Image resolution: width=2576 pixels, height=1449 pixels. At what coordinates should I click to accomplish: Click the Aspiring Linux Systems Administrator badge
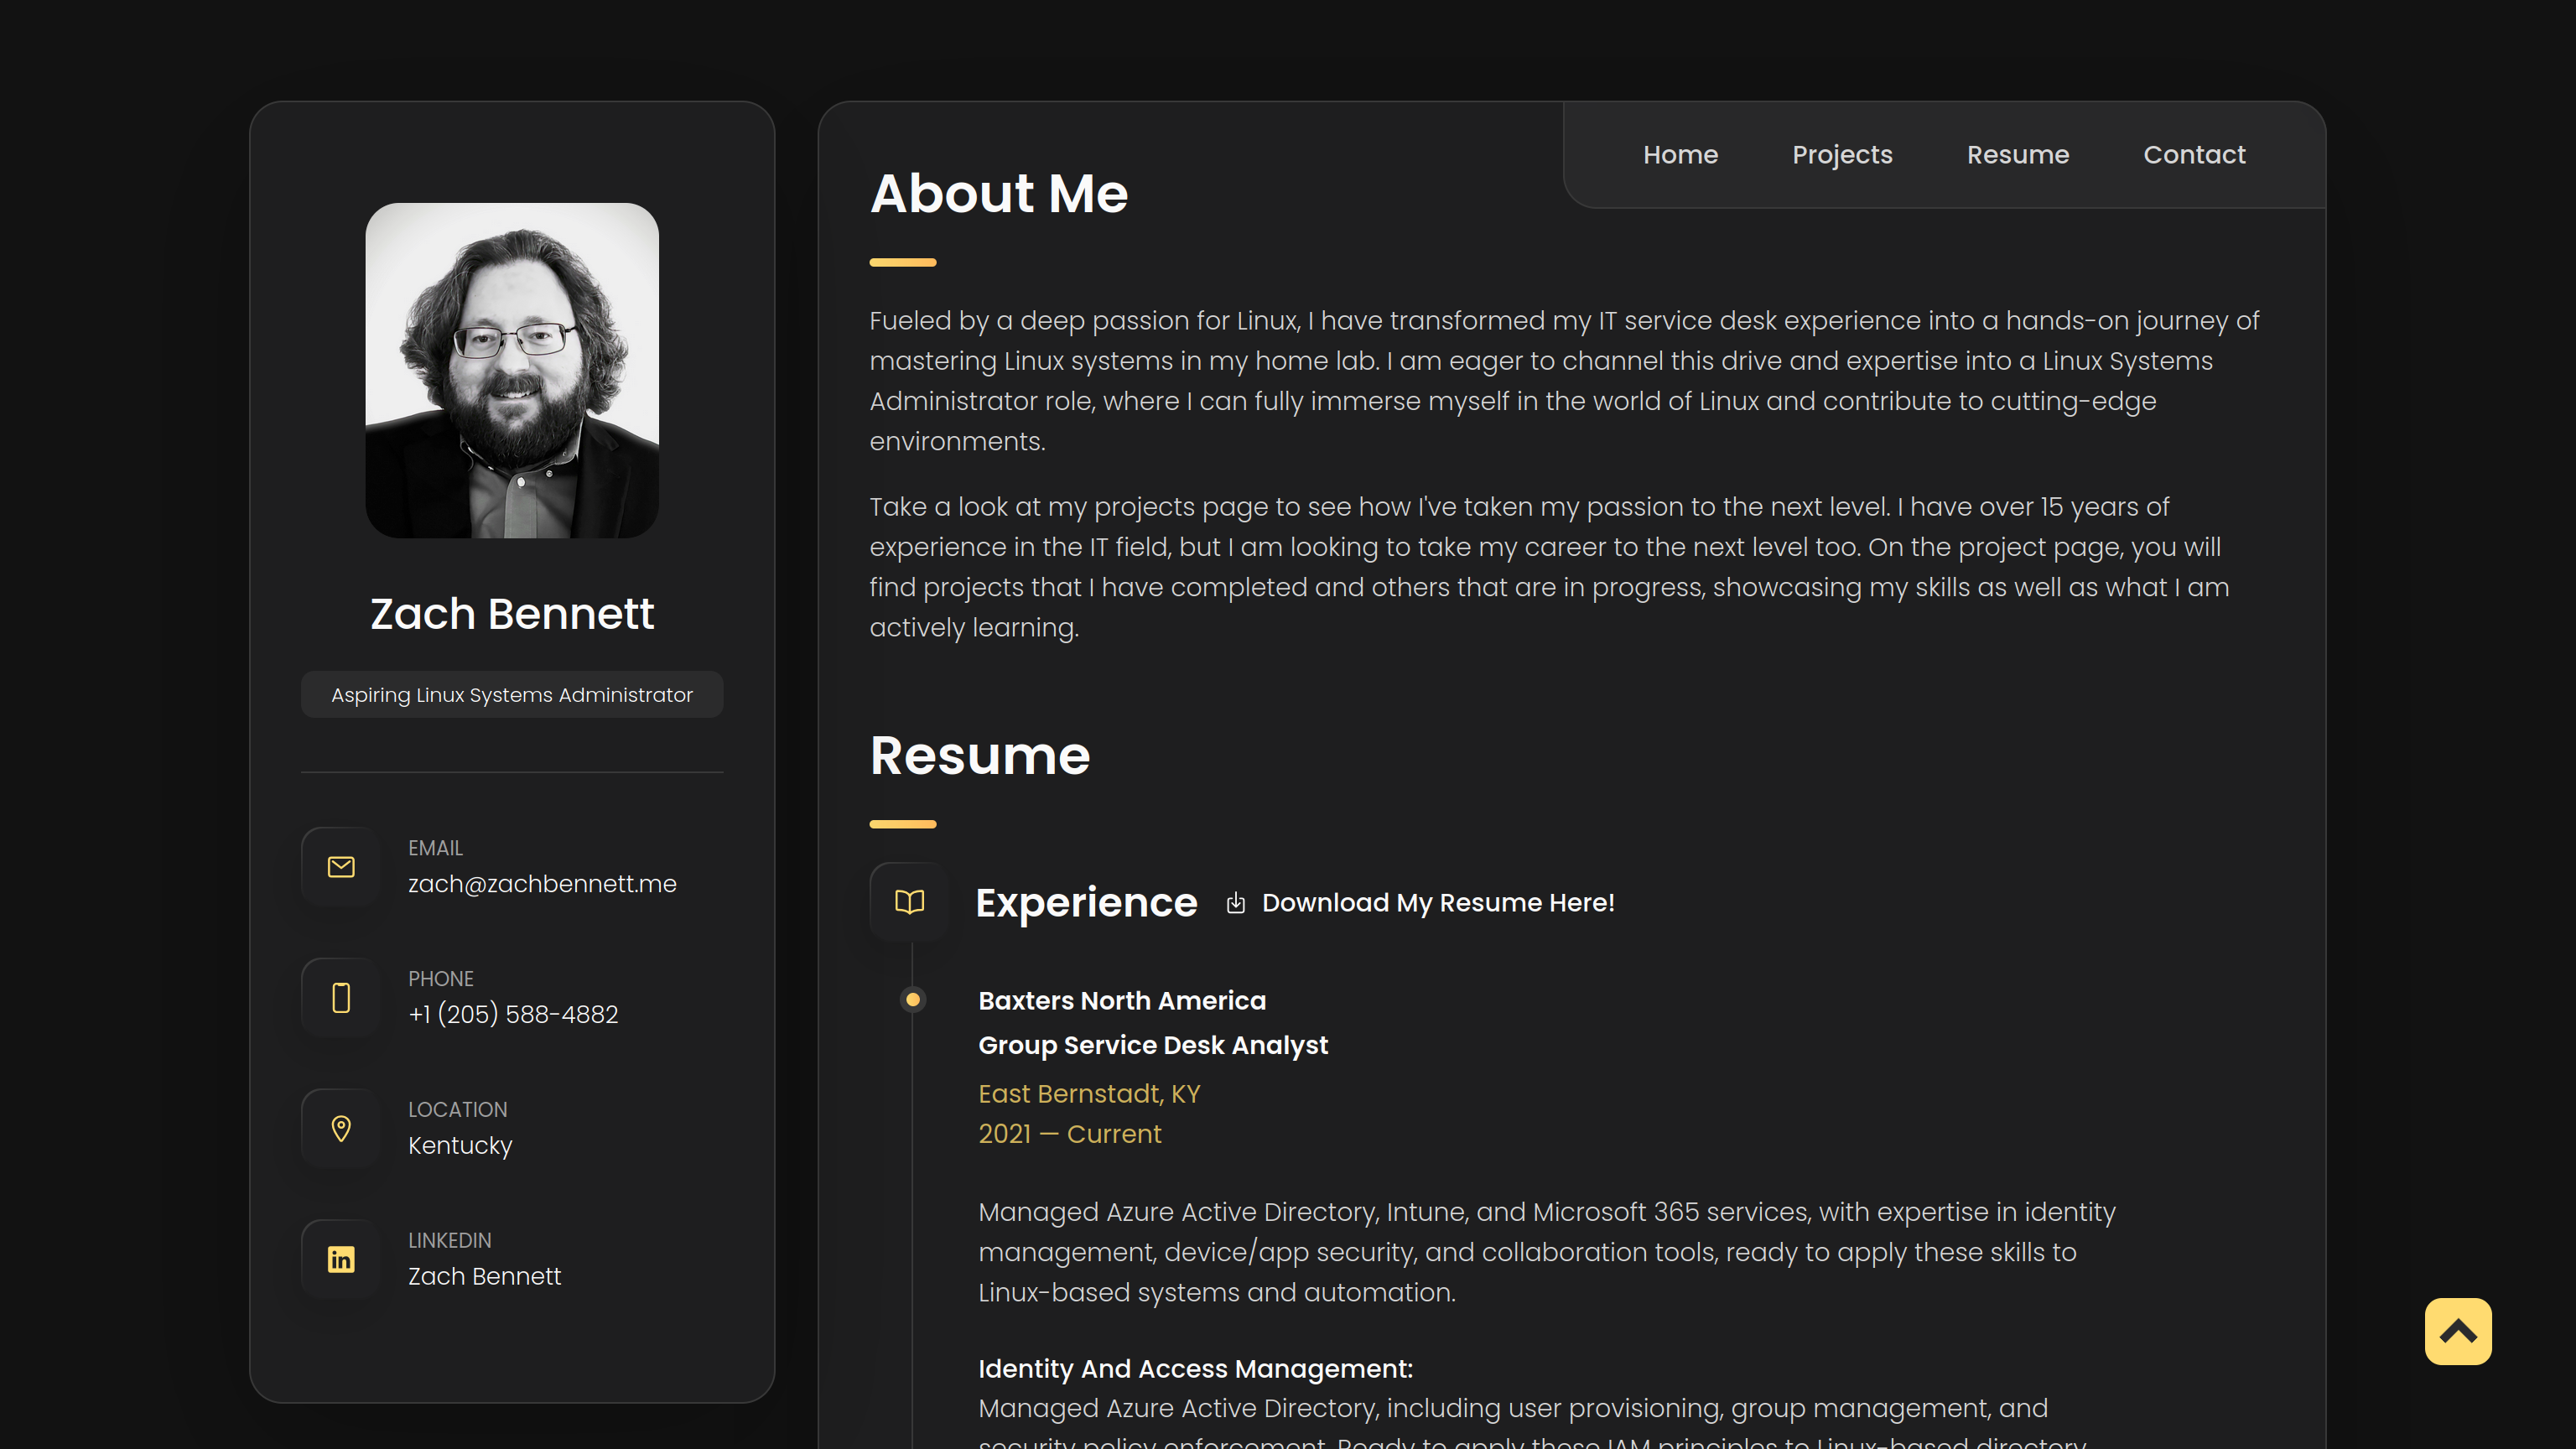pos(512,695)
